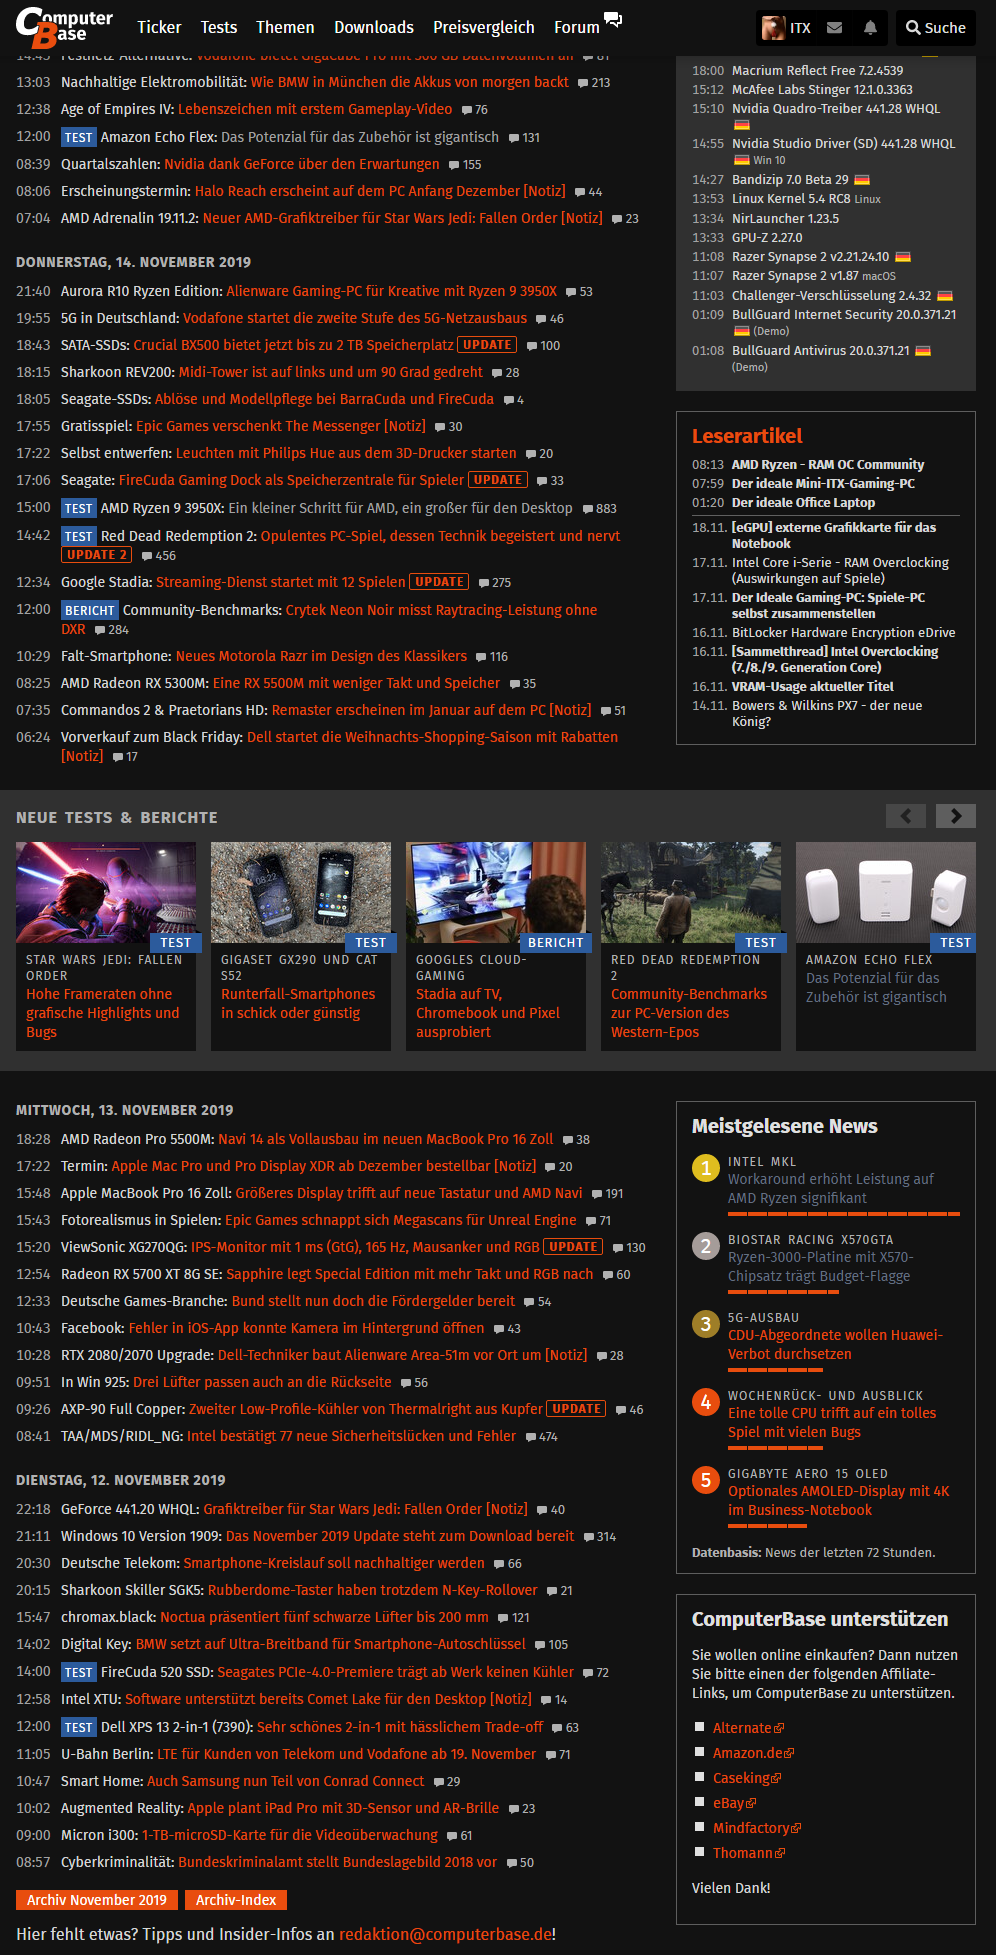Open Gigaset GX290 und CAT S52 thumbnail
Image resolution: width=996 pixels, height=1955 pixels.
[301, 892]
